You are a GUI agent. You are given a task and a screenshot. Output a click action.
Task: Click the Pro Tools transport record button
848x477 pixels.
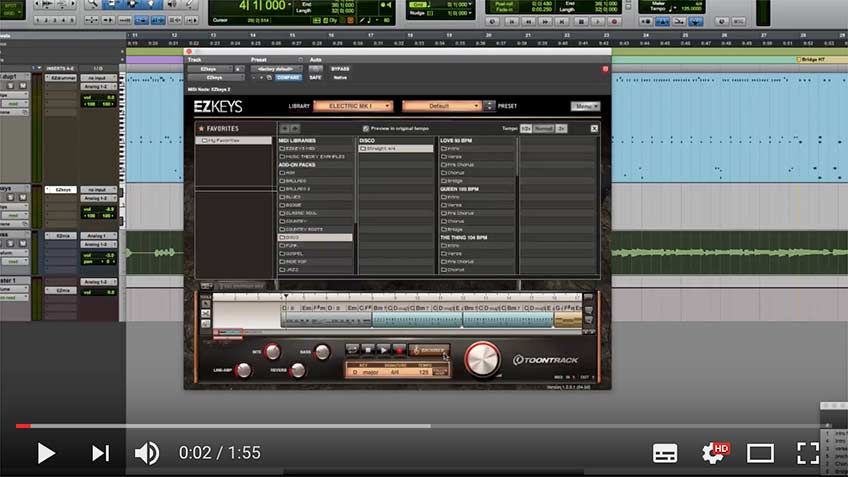click(x=614, y=22)
